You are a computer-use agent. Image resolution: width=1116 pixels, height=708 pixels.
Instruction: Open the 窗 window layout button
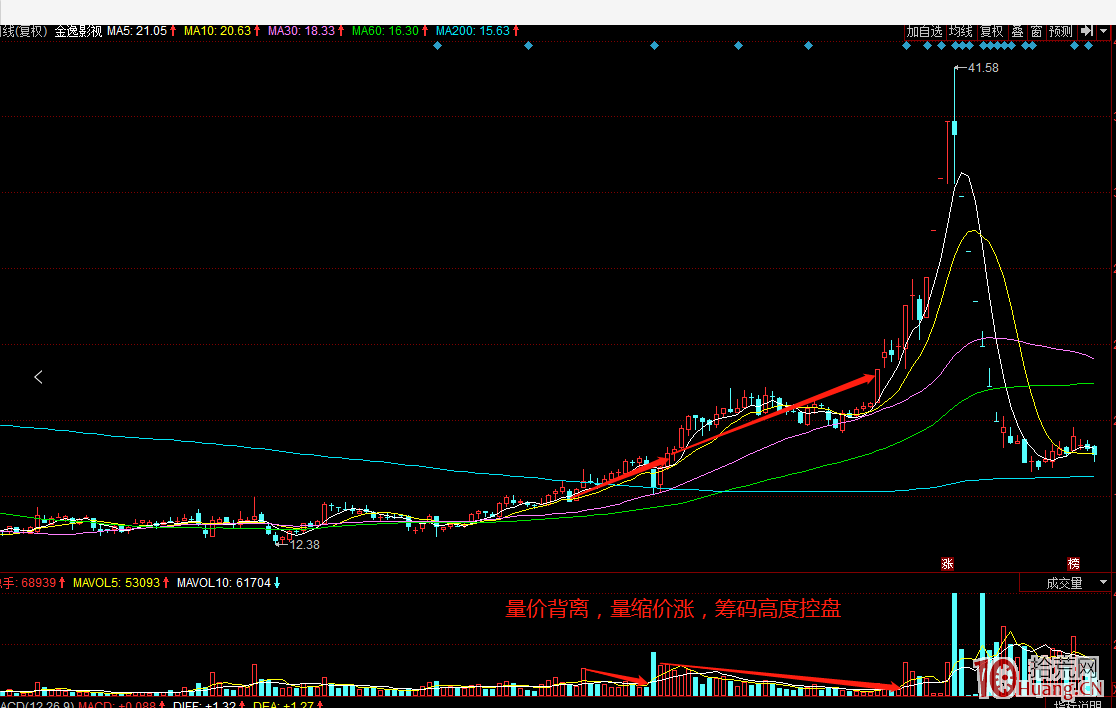(x=1036, y=31)
